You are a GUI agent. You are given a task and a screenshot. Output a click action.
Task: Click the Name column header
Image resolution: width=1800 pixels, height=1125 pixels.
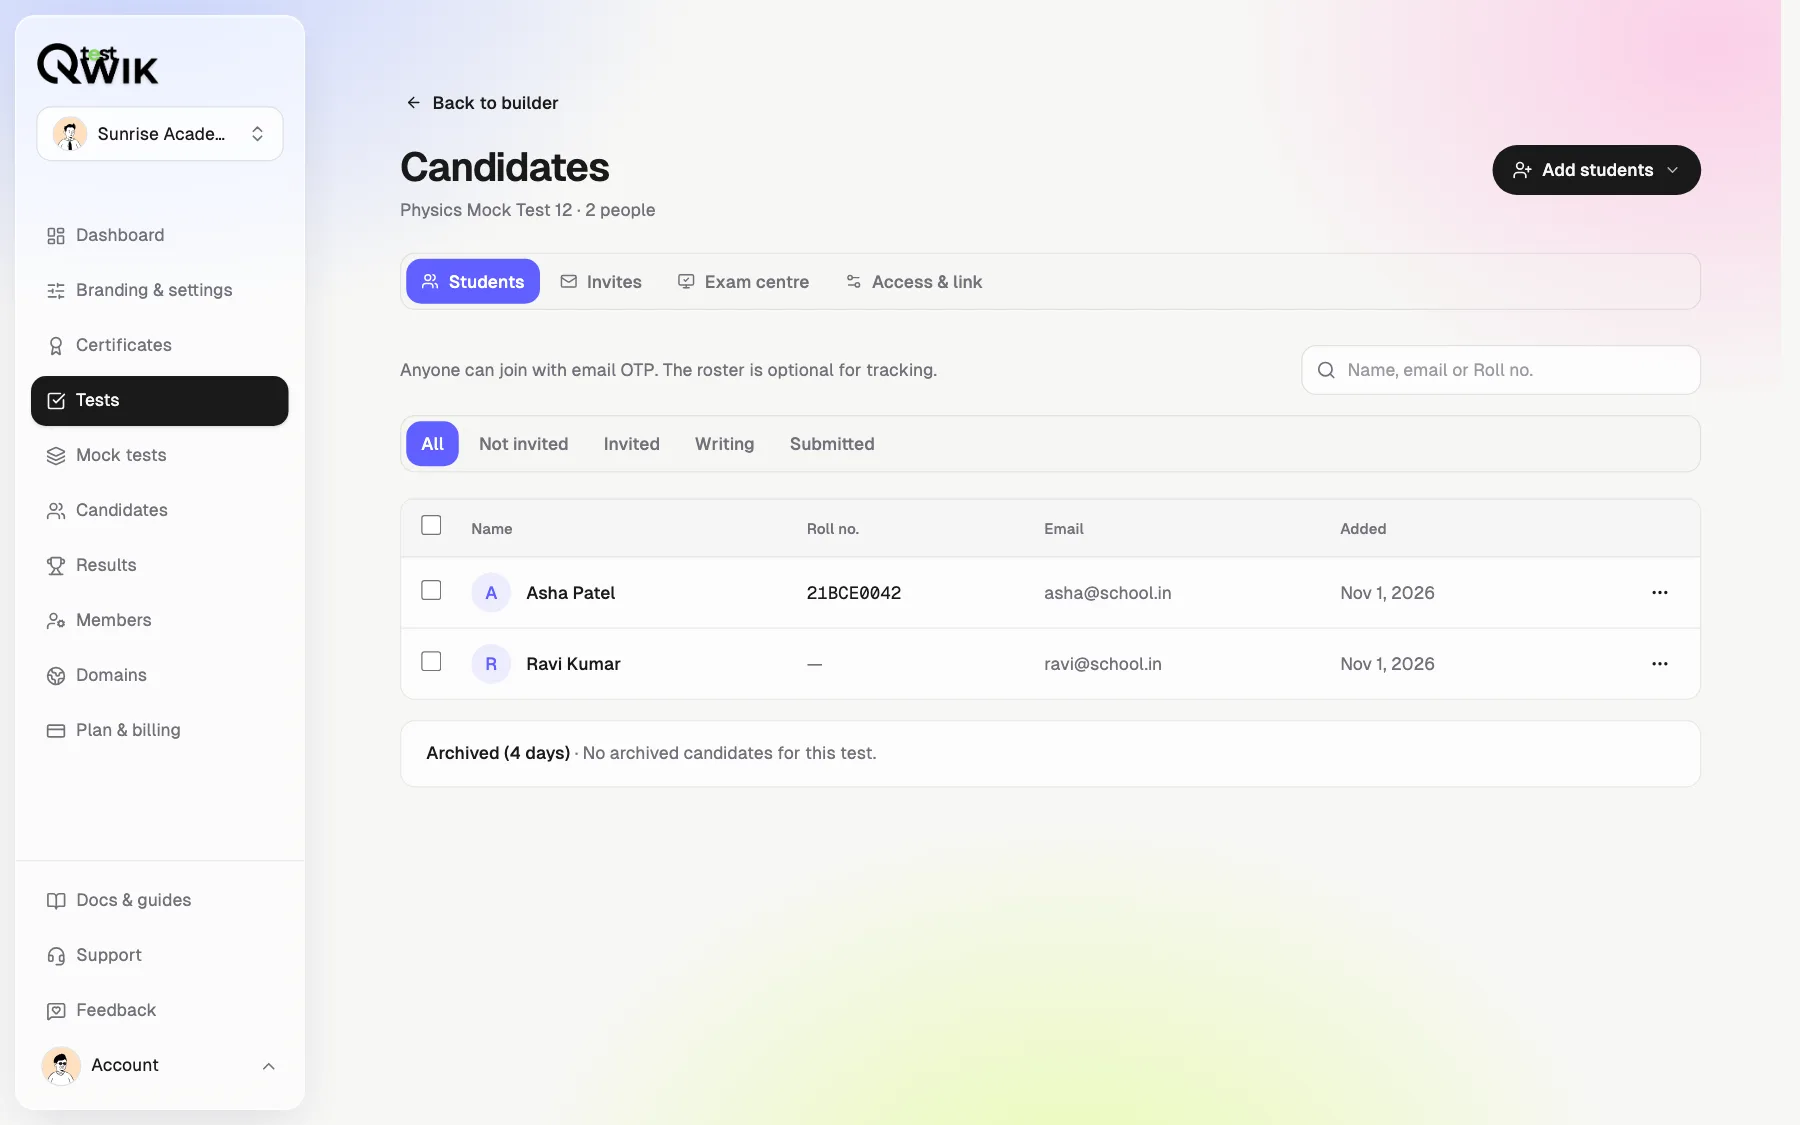pyautogui.click(x=491, y=529)
